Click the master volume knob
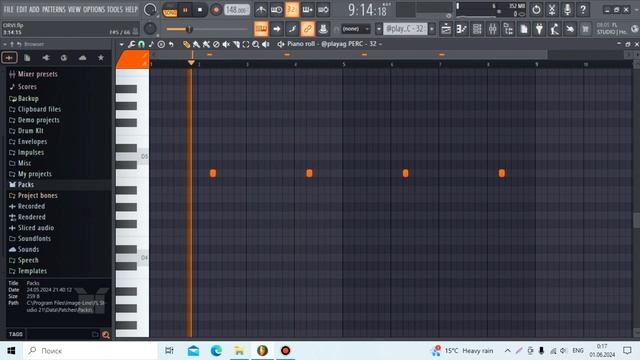 click(x=150, y=10)
